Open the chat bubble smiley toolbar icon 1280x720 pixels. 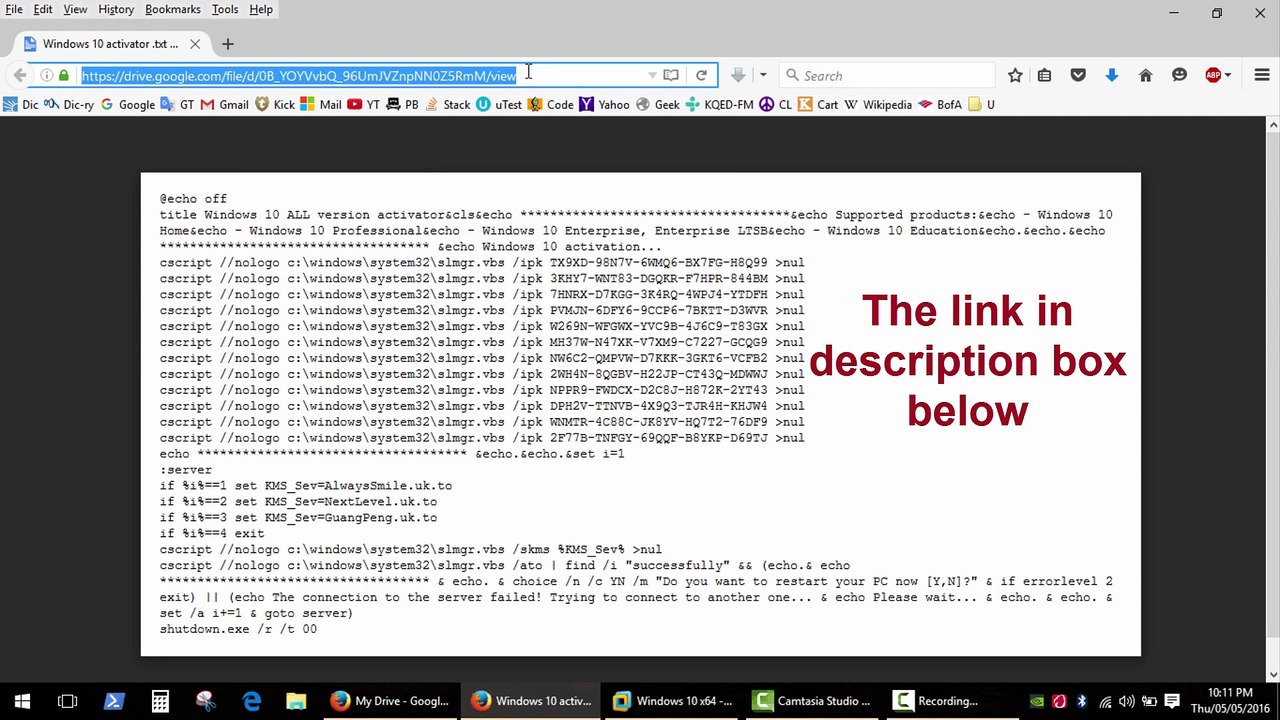[x=1179, y=75]
